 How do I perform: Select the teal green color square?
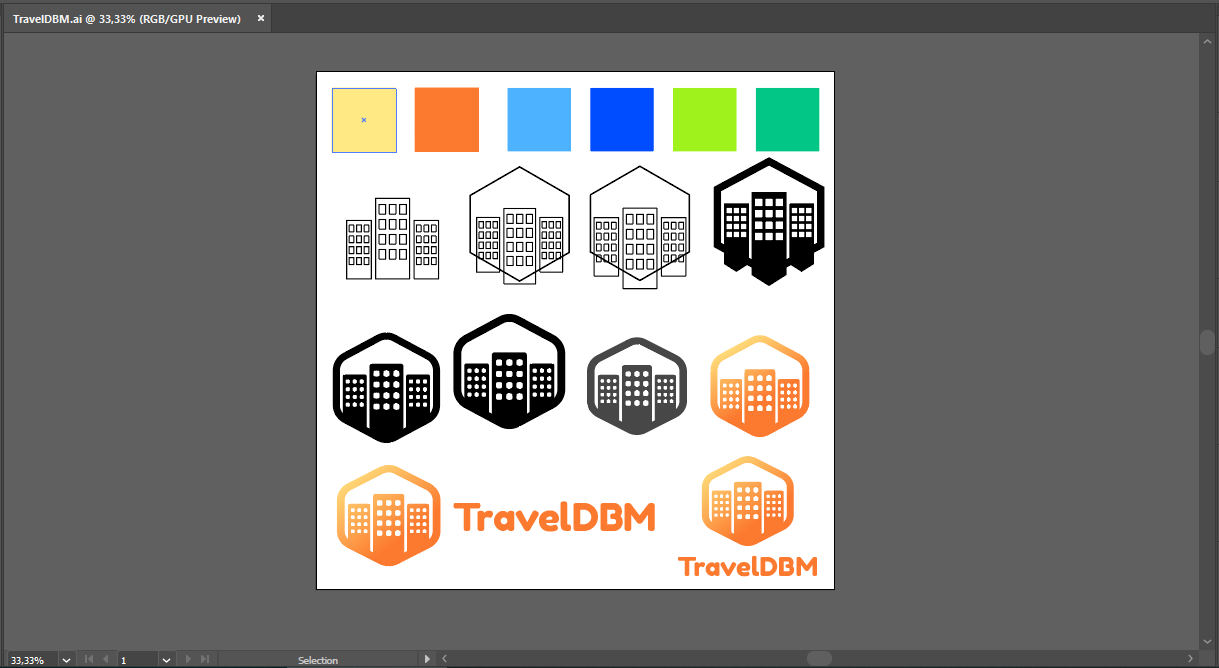point(787,120)
